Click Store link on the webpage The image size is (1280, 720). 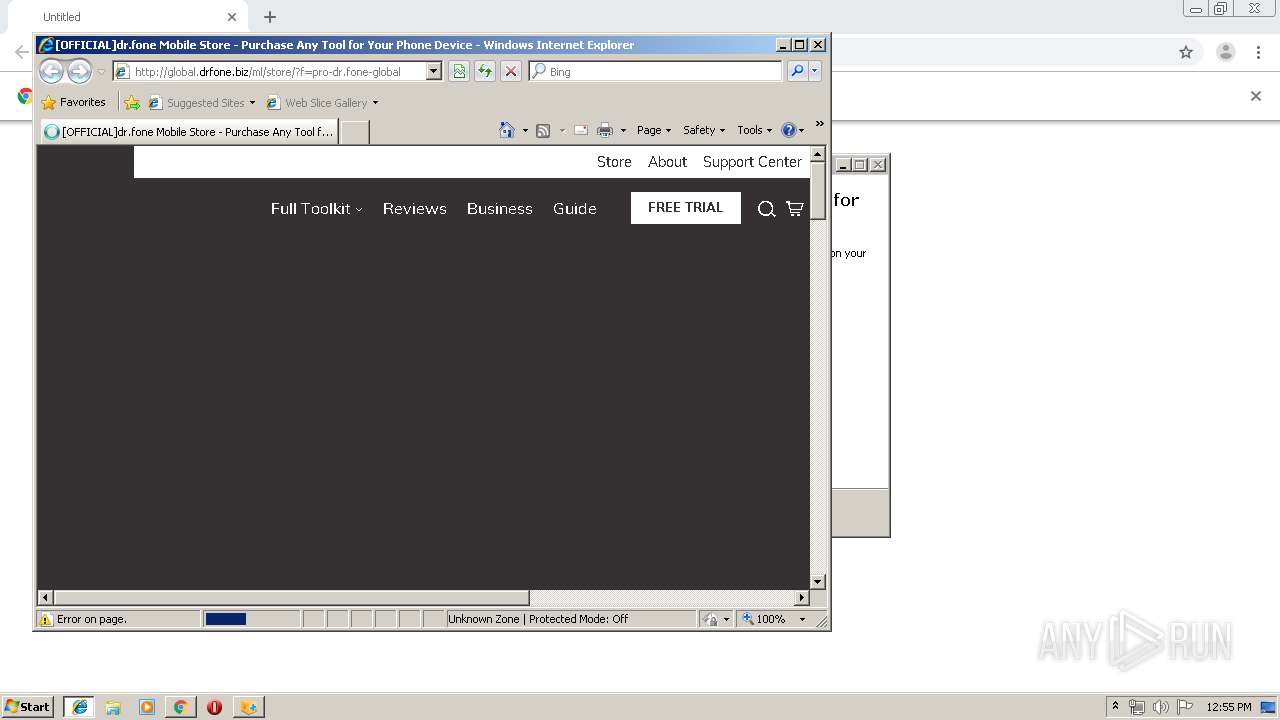614,162
